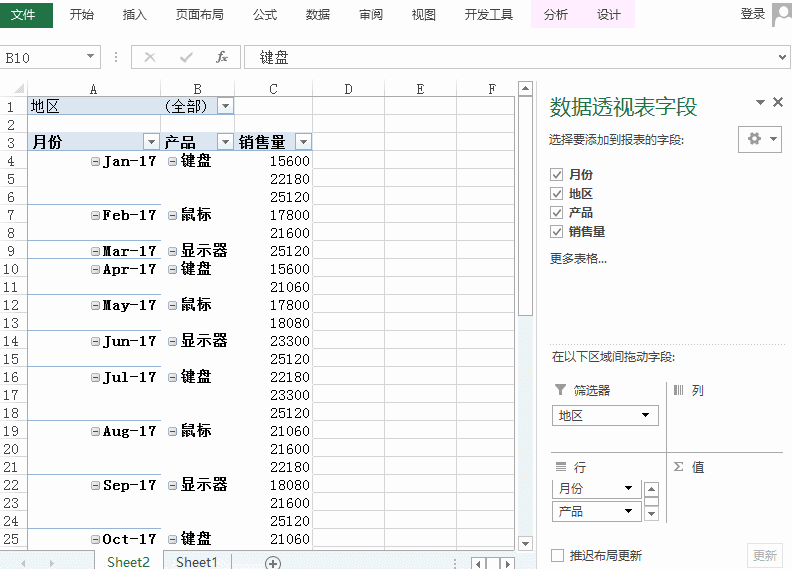792x569 pixels.
Task: Open the field list tools gear menu
Action: tap(759, 139)
